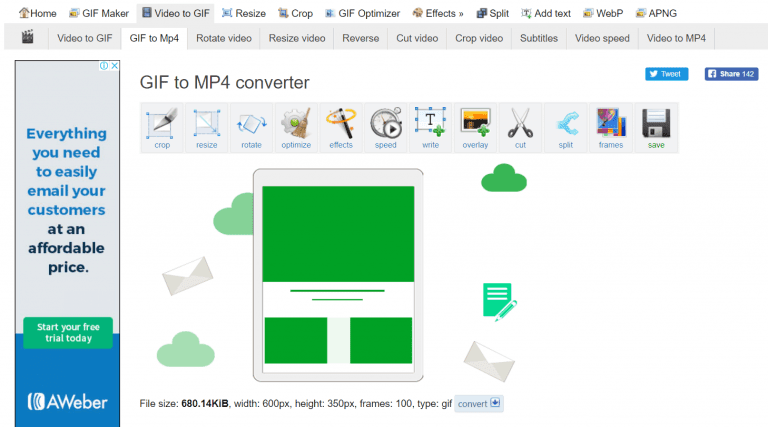Select the crop tool icon
The width and height of the screenshot is (768, 427).
click(x=162, y=128)
